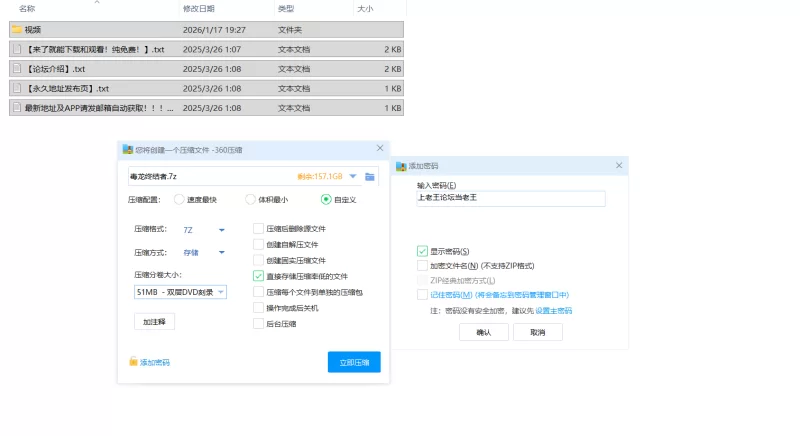Image resolution: width=800 pixels, height=436 pixels.
Task: Click the lock icon next to 添加密码
Action: (133, 362)
